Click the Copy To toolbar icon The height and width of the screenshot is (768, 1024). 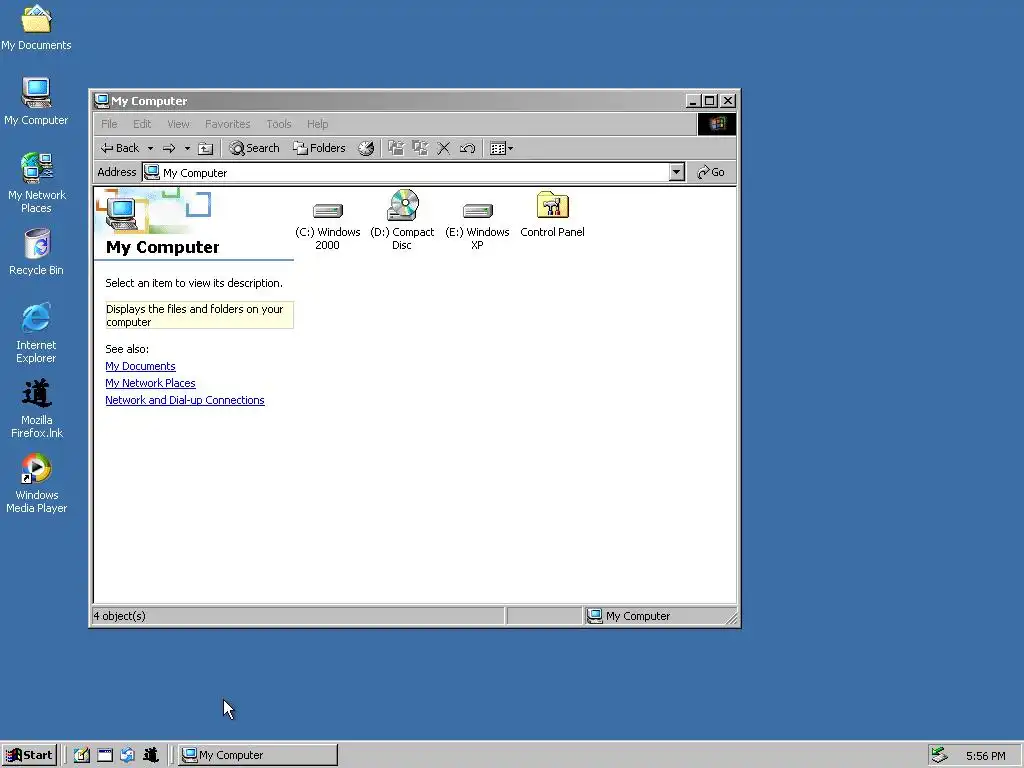coord(420,148)
